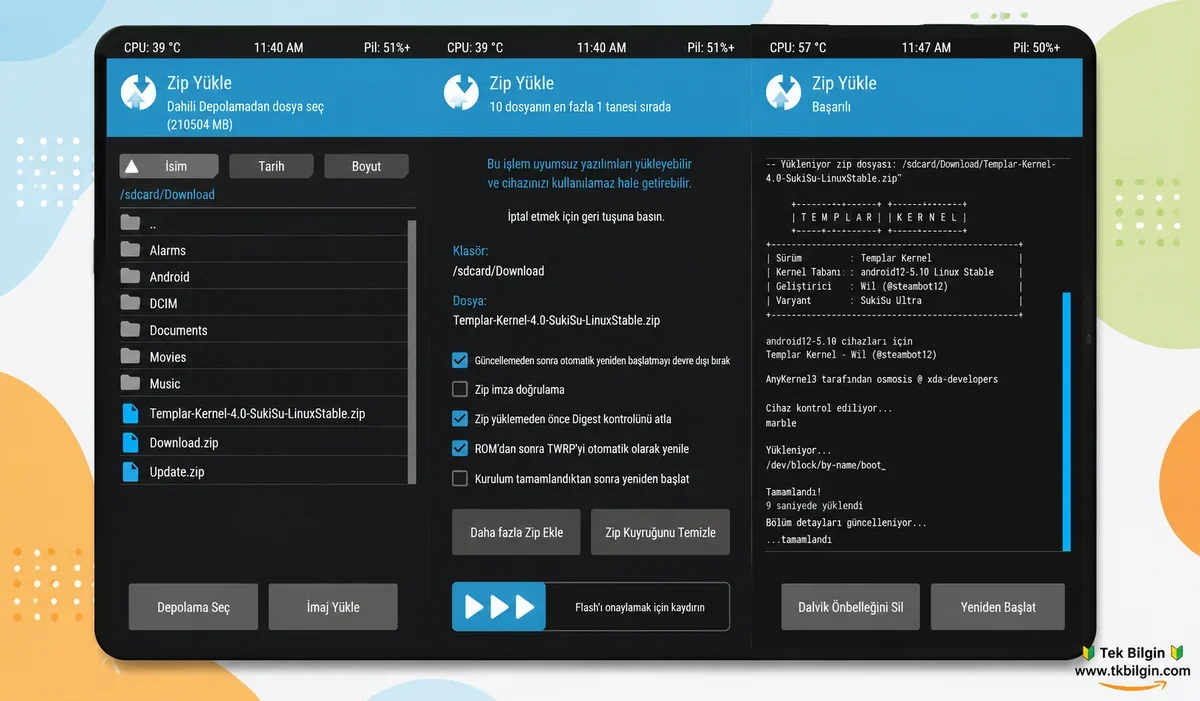The width and height of the screenshot is (1200, 701).
Task: Click the 'Dosya:' label in queue panel
Action: point(470,300)
